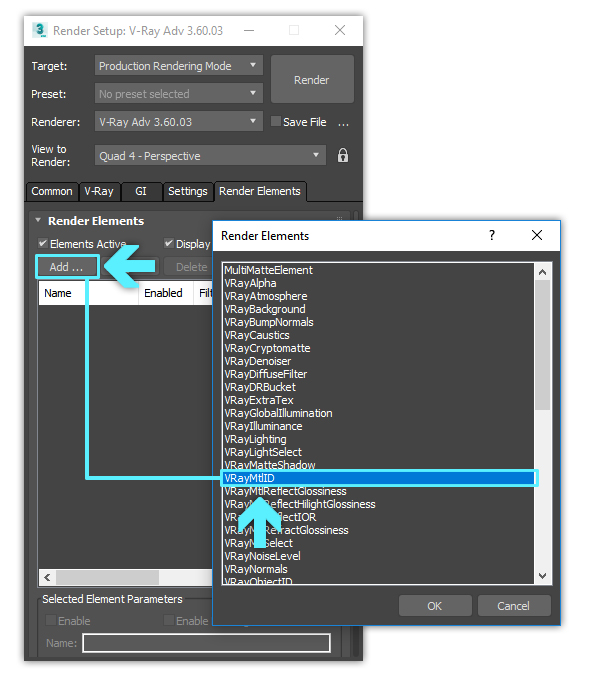Screen dimensions: 589x685
Task: Click the vertical scrollbar thumb of elements list
Action: point(543,345)
